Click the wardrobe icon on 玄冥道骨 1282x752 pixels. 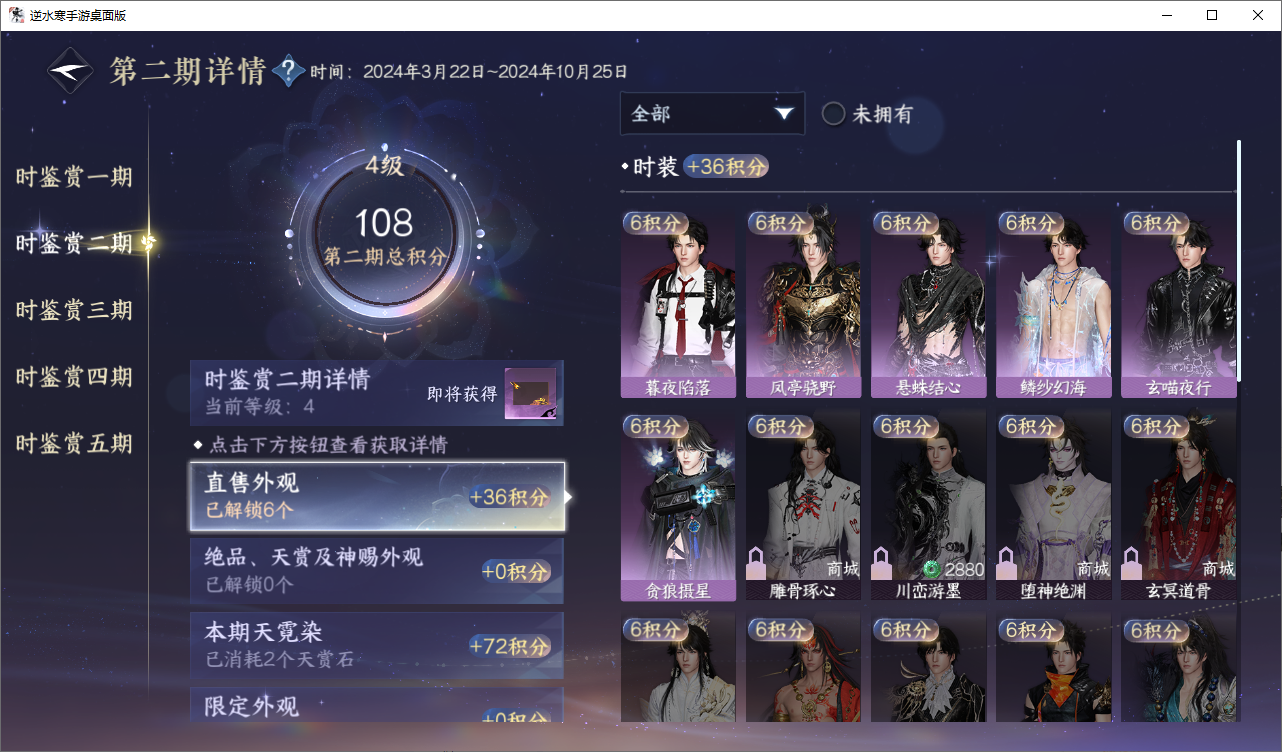pos(1132,563)
